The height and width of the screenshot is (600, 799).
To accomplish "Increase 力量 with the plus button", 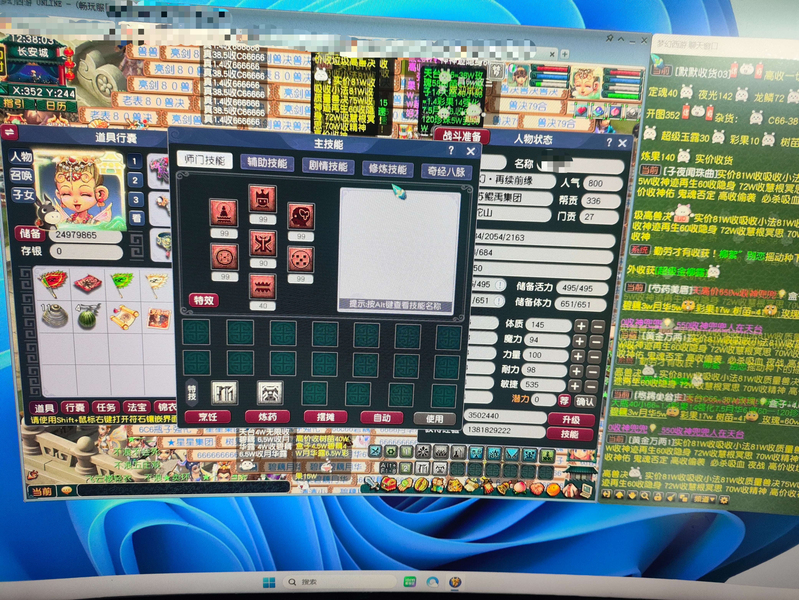I will tap(578, 356).
